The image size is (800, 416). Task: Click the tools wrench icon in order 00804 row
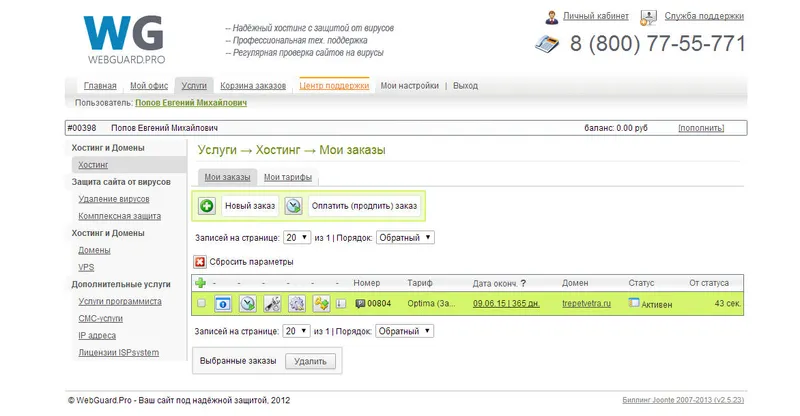(272, 304)
